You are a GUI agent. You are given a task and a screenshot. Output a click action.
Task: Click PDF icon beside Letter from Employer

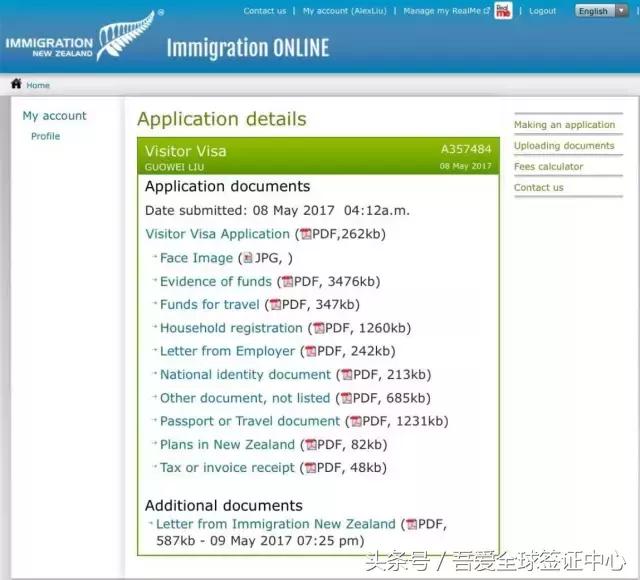pos(310,352)
